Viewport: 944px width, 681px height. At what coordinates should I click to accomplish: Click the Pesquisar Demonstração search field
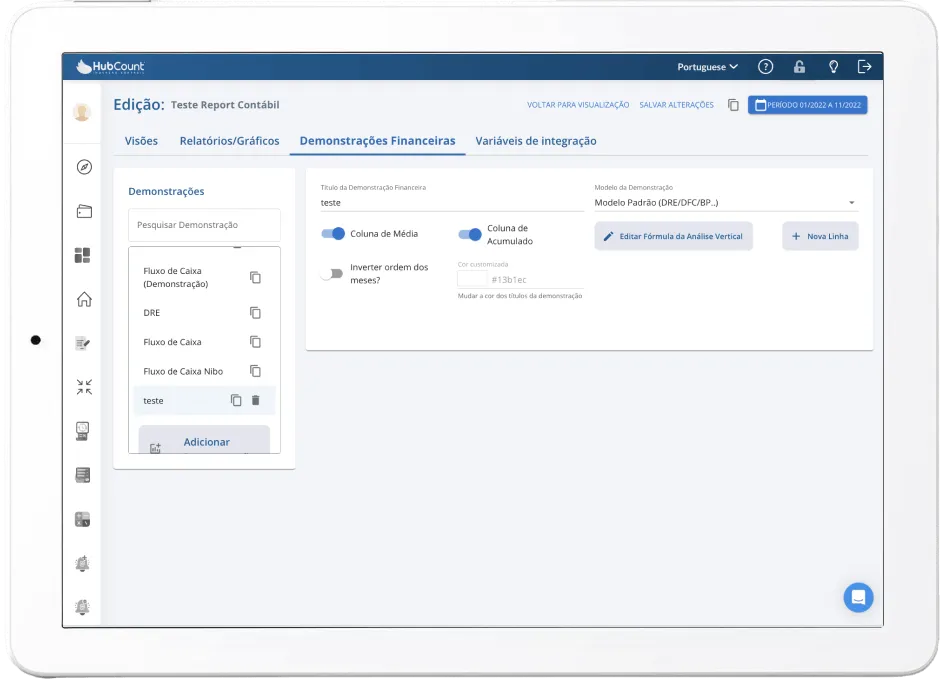tap(204, 225)
